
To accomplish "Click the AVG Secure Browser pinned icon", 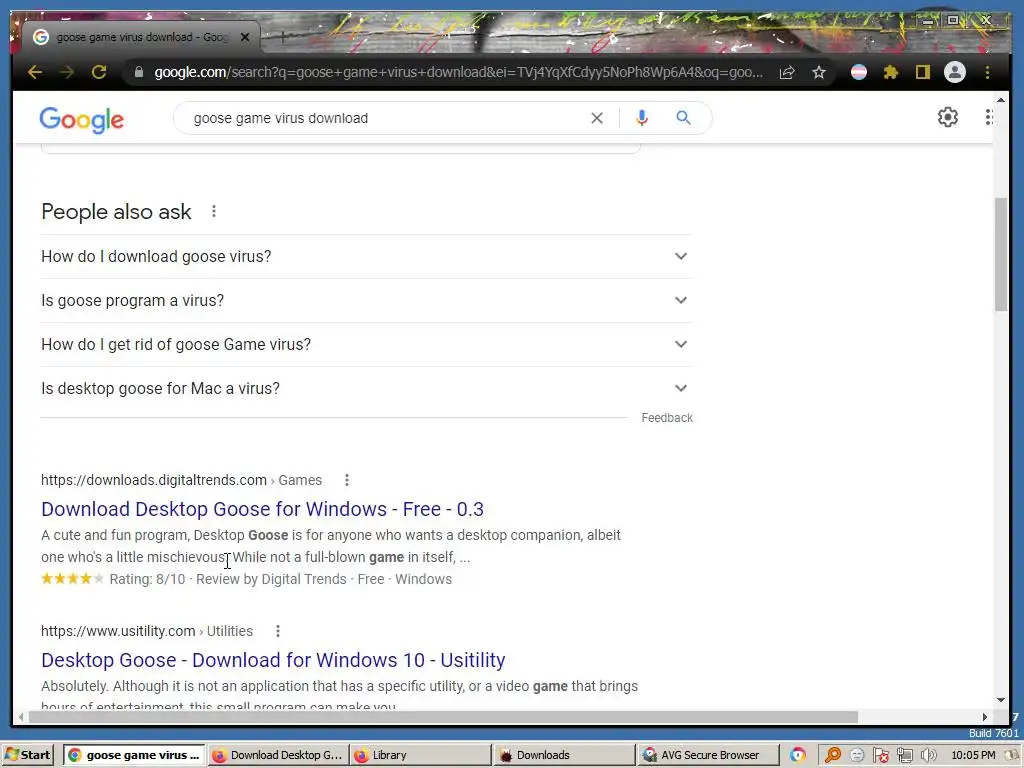I will coord(797,755).
